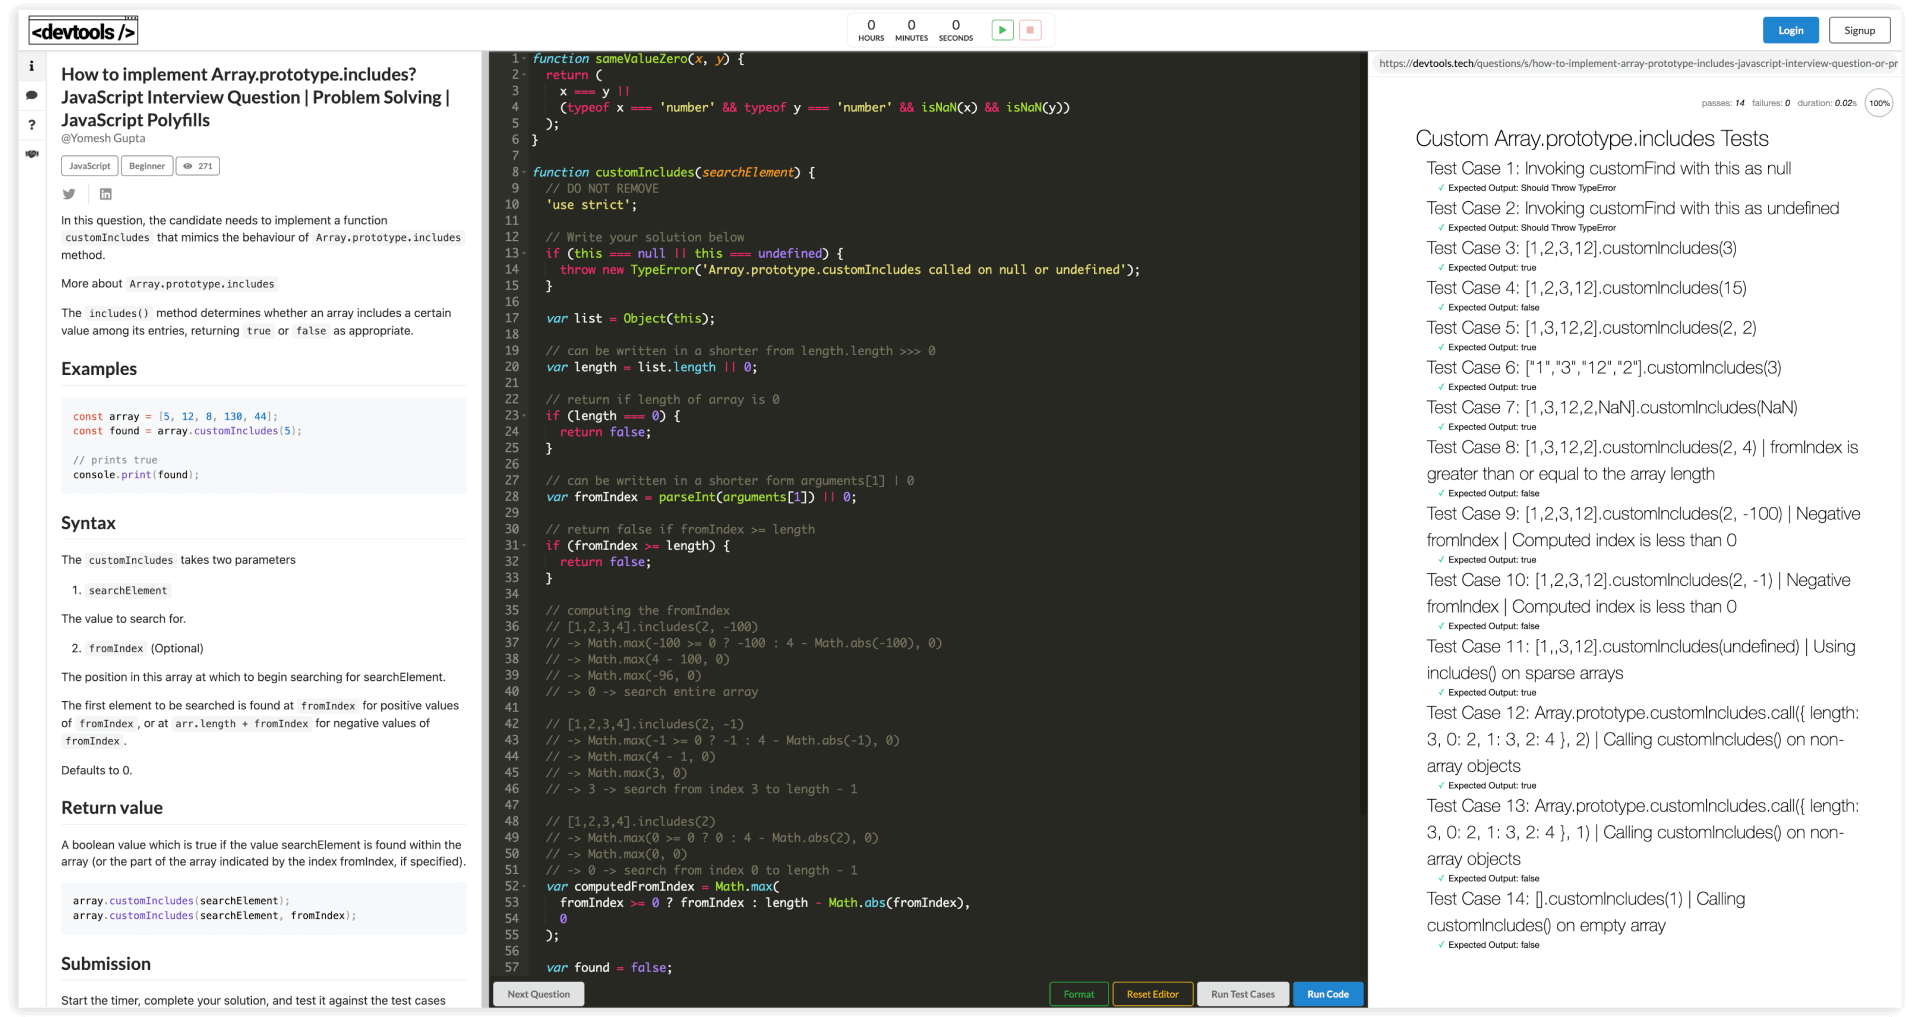Image resolution: width=1920 pixels, height=1017 pixels.
Task: Open the handshake sidebar icon
Action: click(x=32, y=154)
